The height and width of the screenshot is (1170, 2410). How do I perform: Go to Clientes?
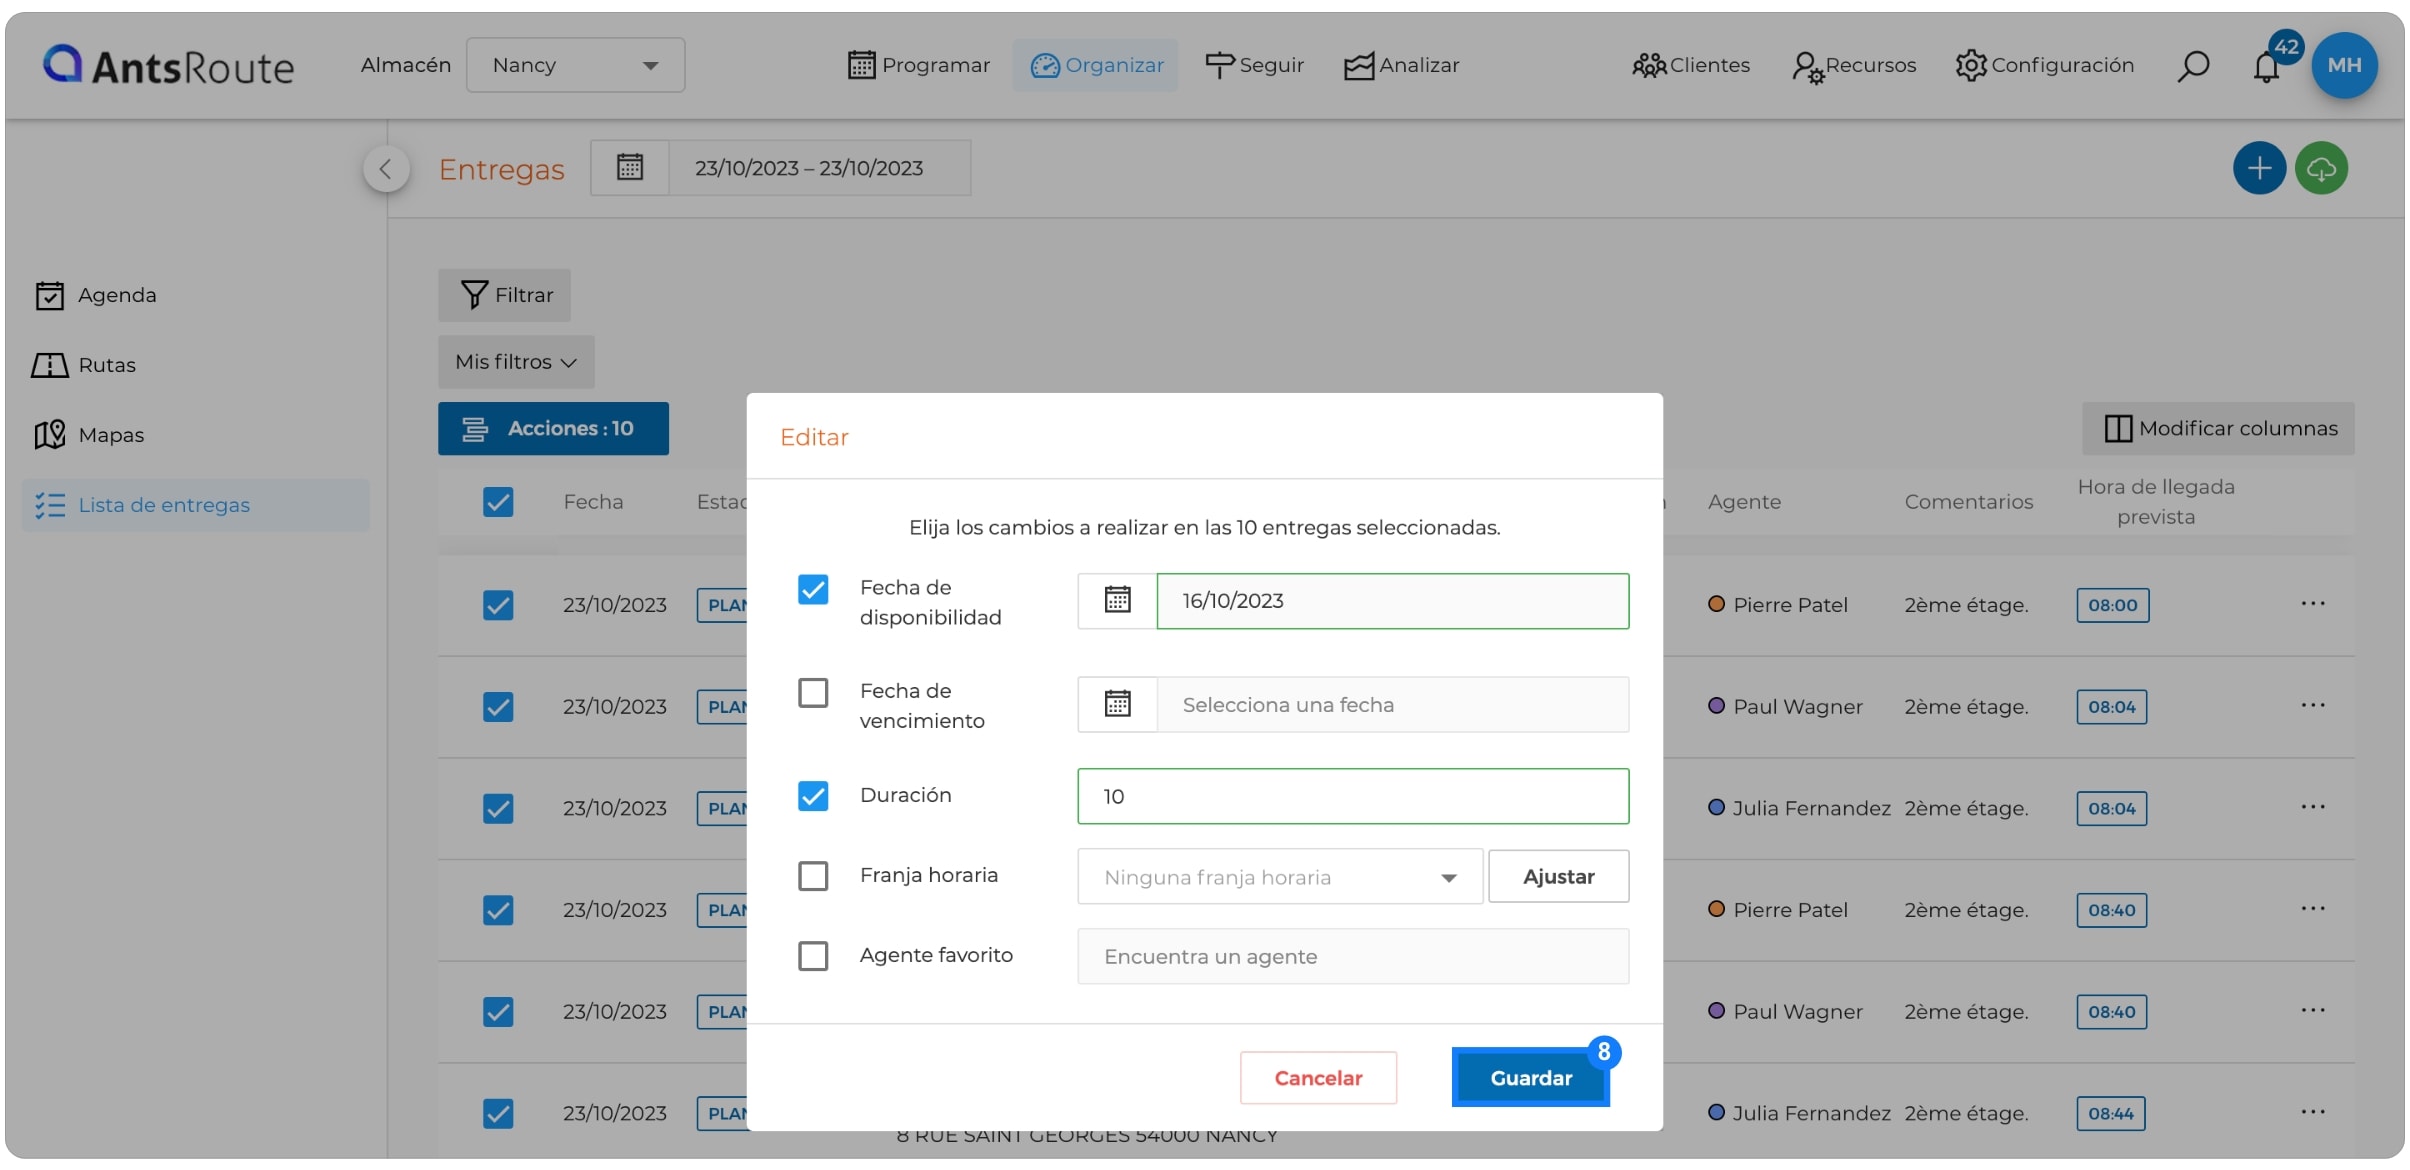(1691, 65)
